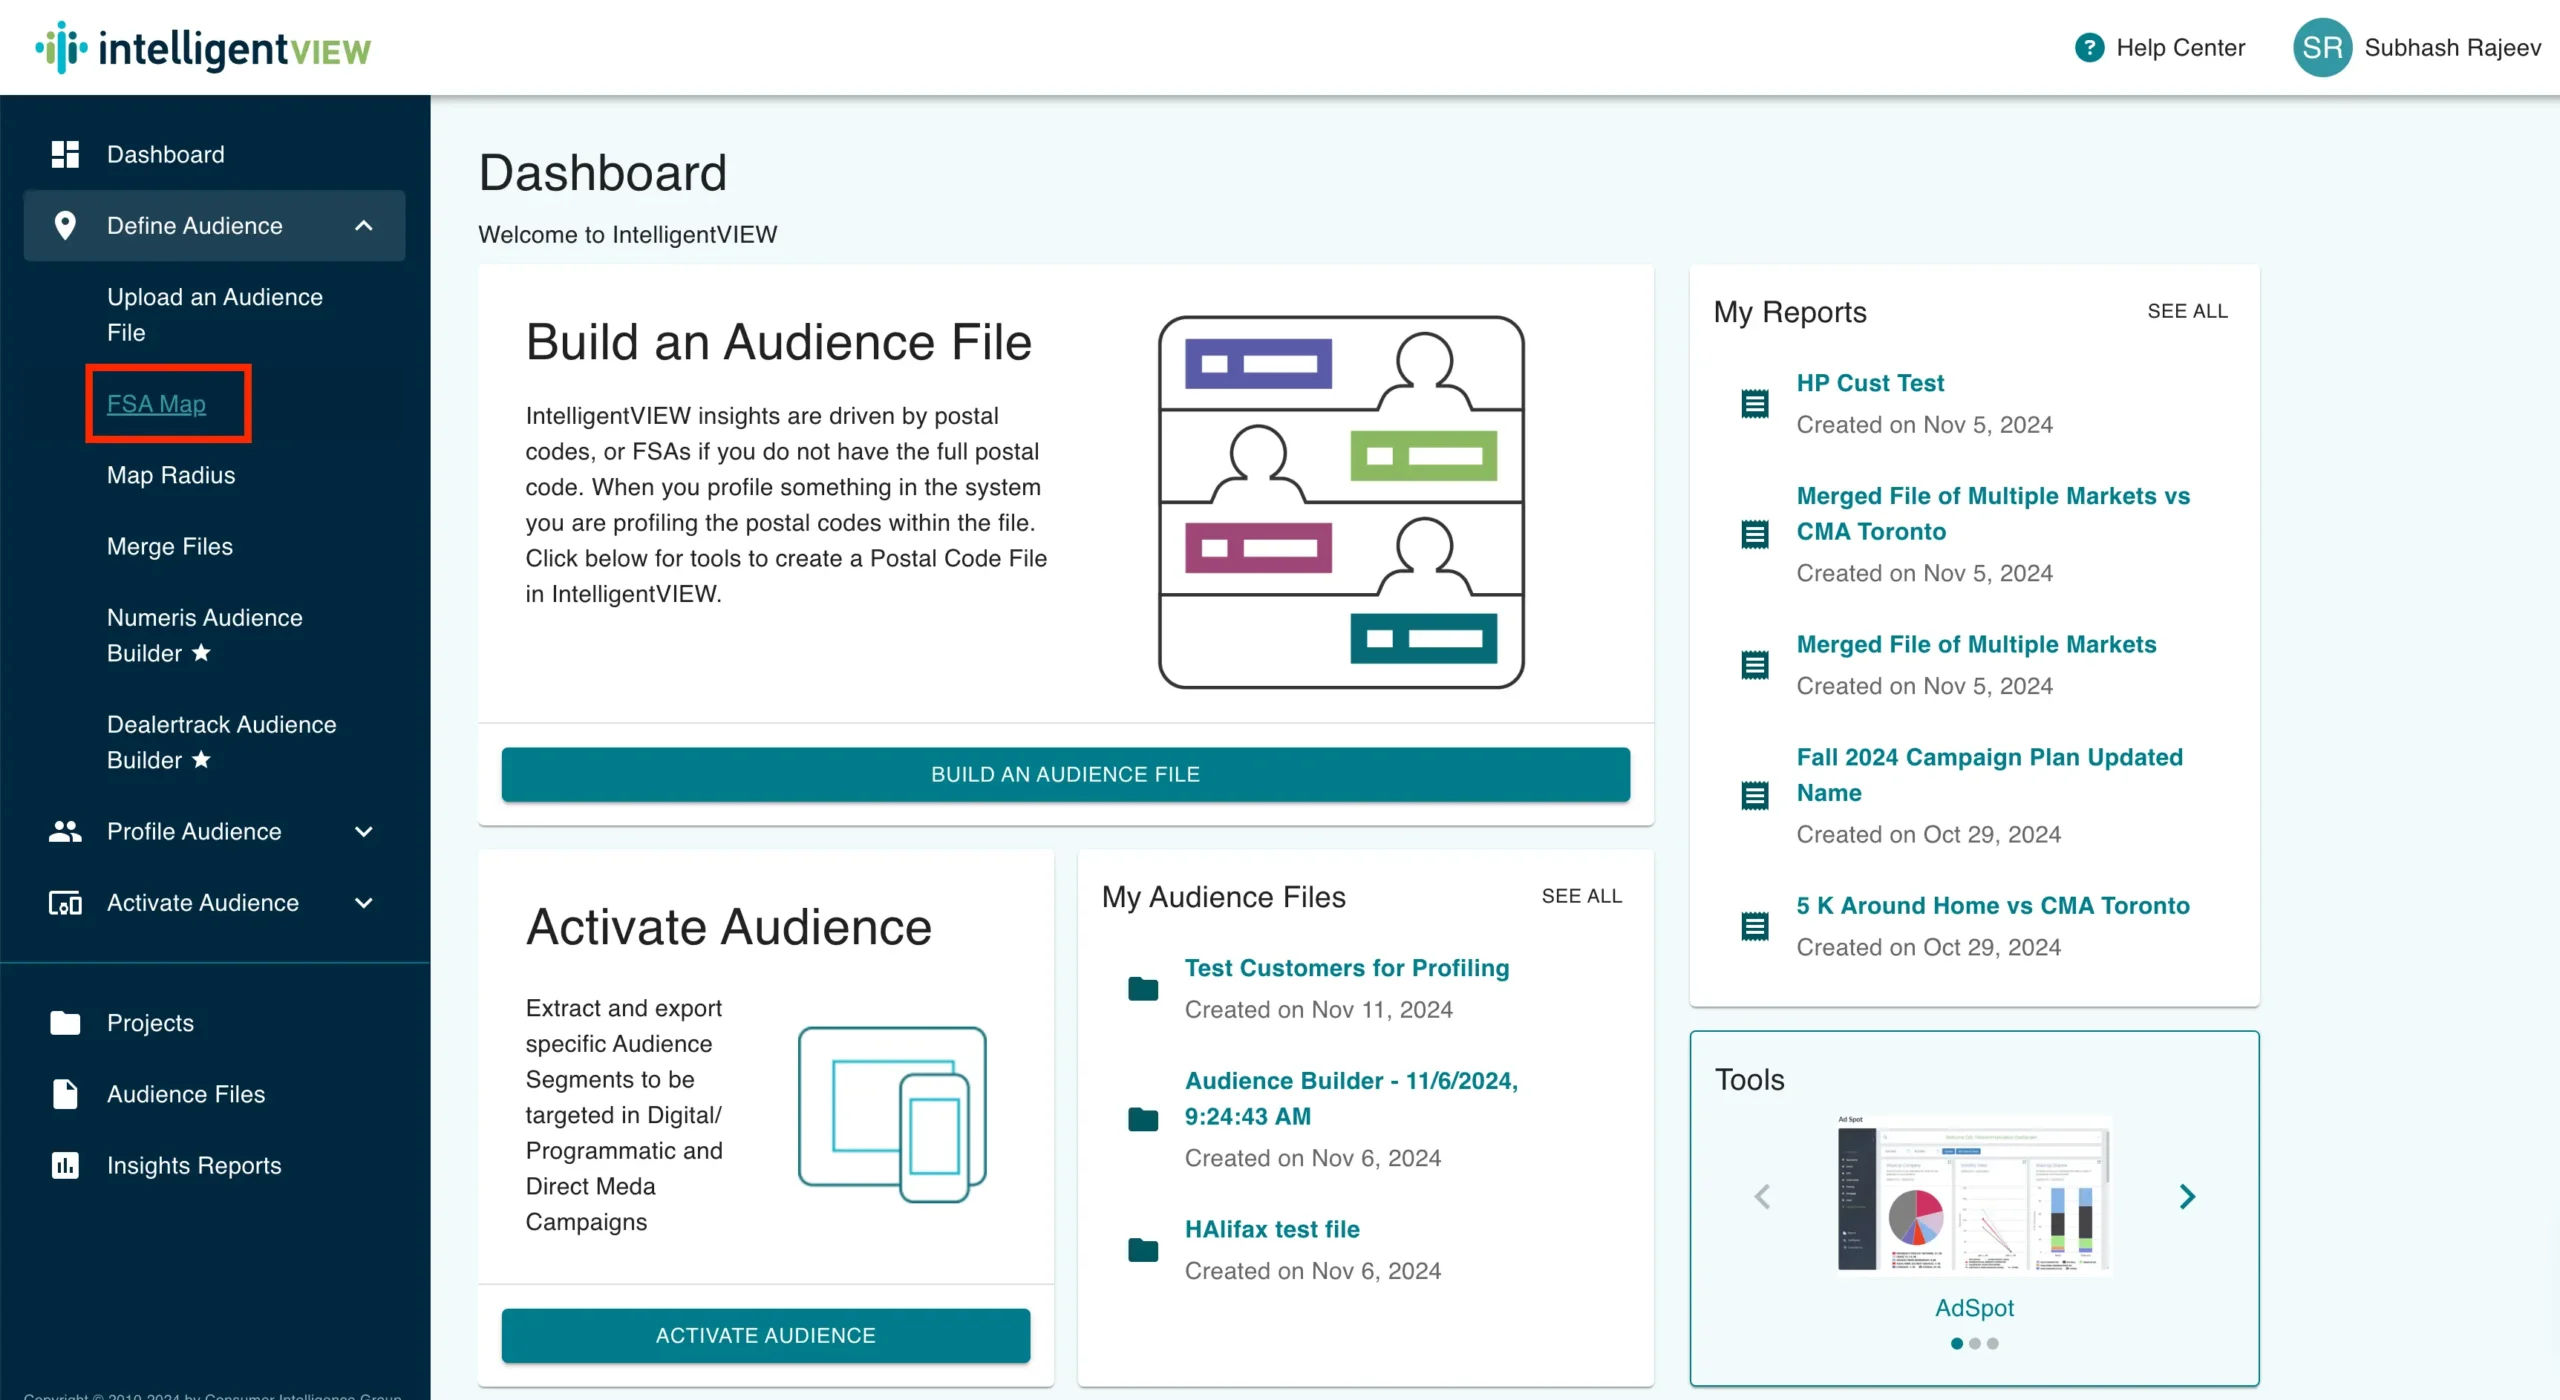Click the second carousel pagination dot
Screen dimensions: 2560x1400
point(1975,1344)
